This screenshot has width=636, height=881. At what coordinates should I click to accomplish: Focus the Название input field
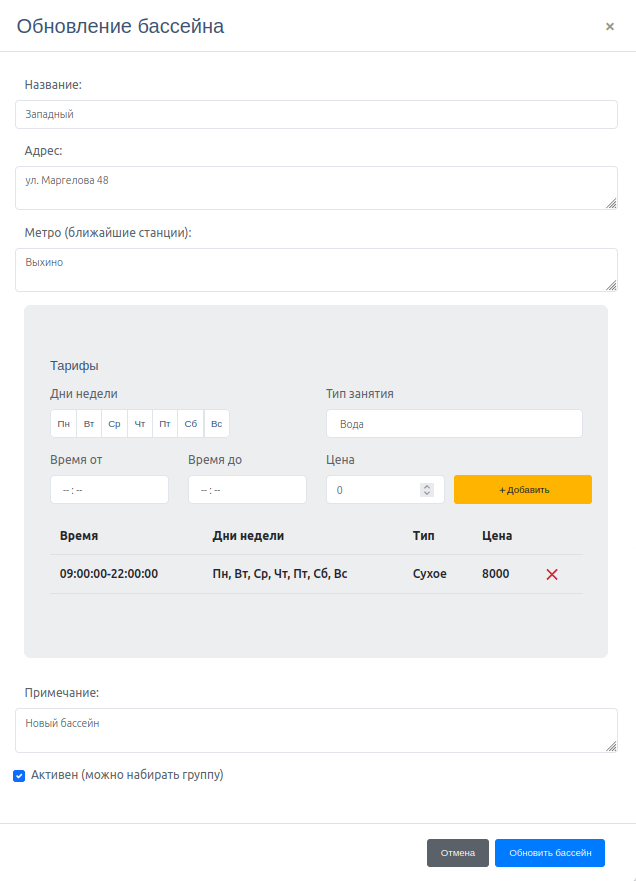click(316, 115)
